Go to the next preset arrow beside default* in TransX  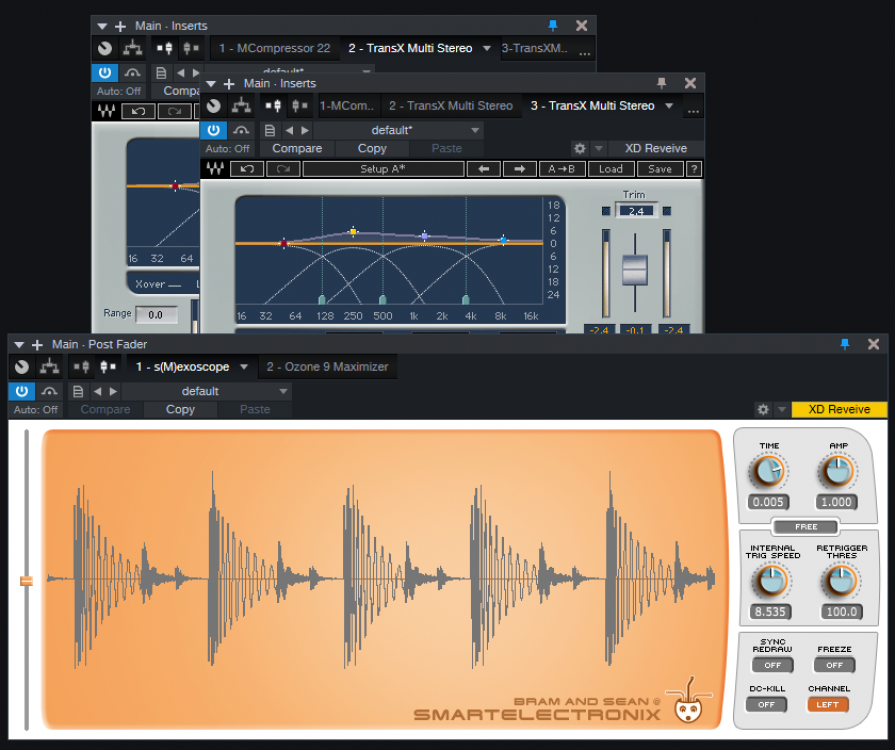305,130
